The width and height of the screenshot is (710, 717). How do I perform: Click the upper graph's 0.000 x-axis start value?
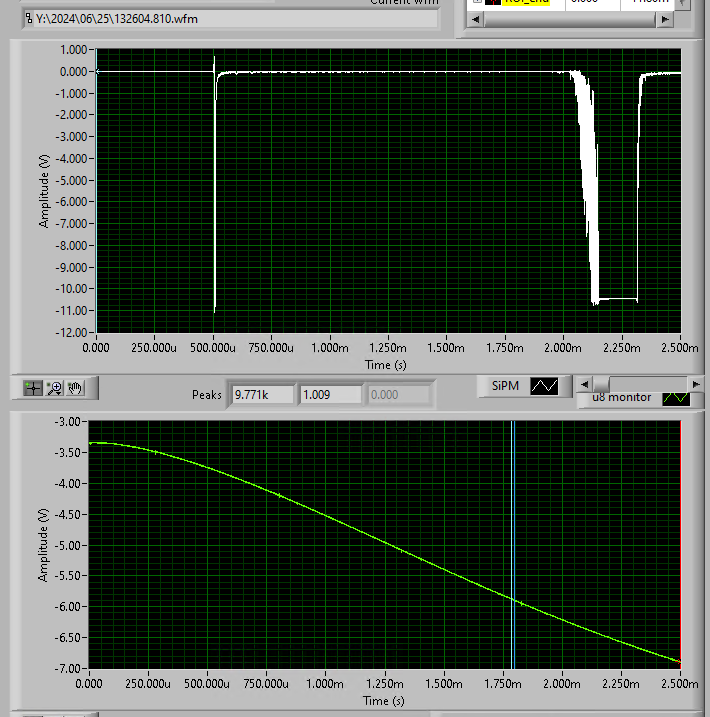coord(96,348)
